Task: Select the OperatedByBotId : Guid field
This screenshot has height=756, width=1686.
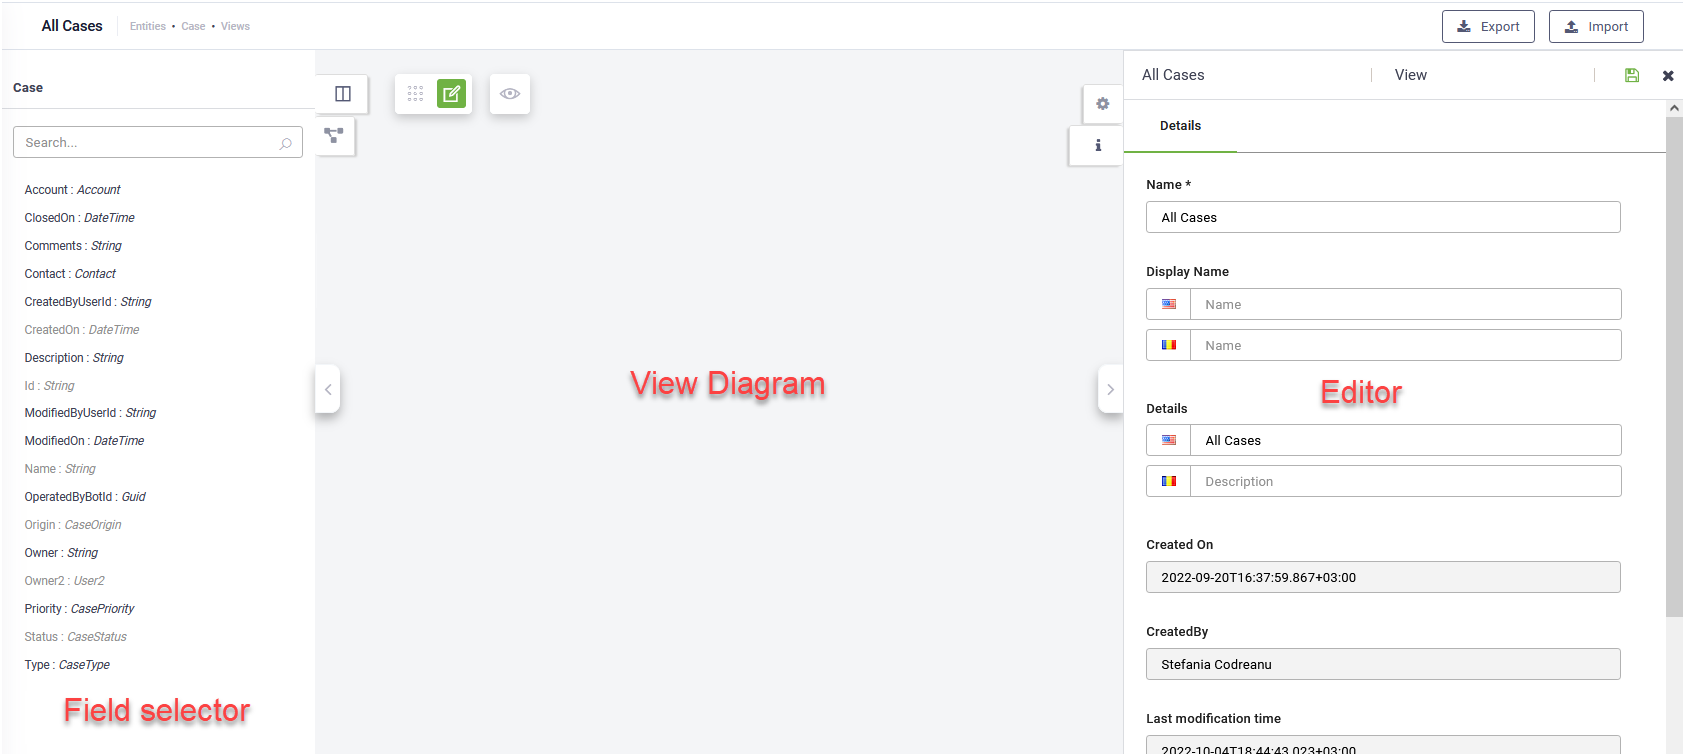Action: click(x=85, y=497)
